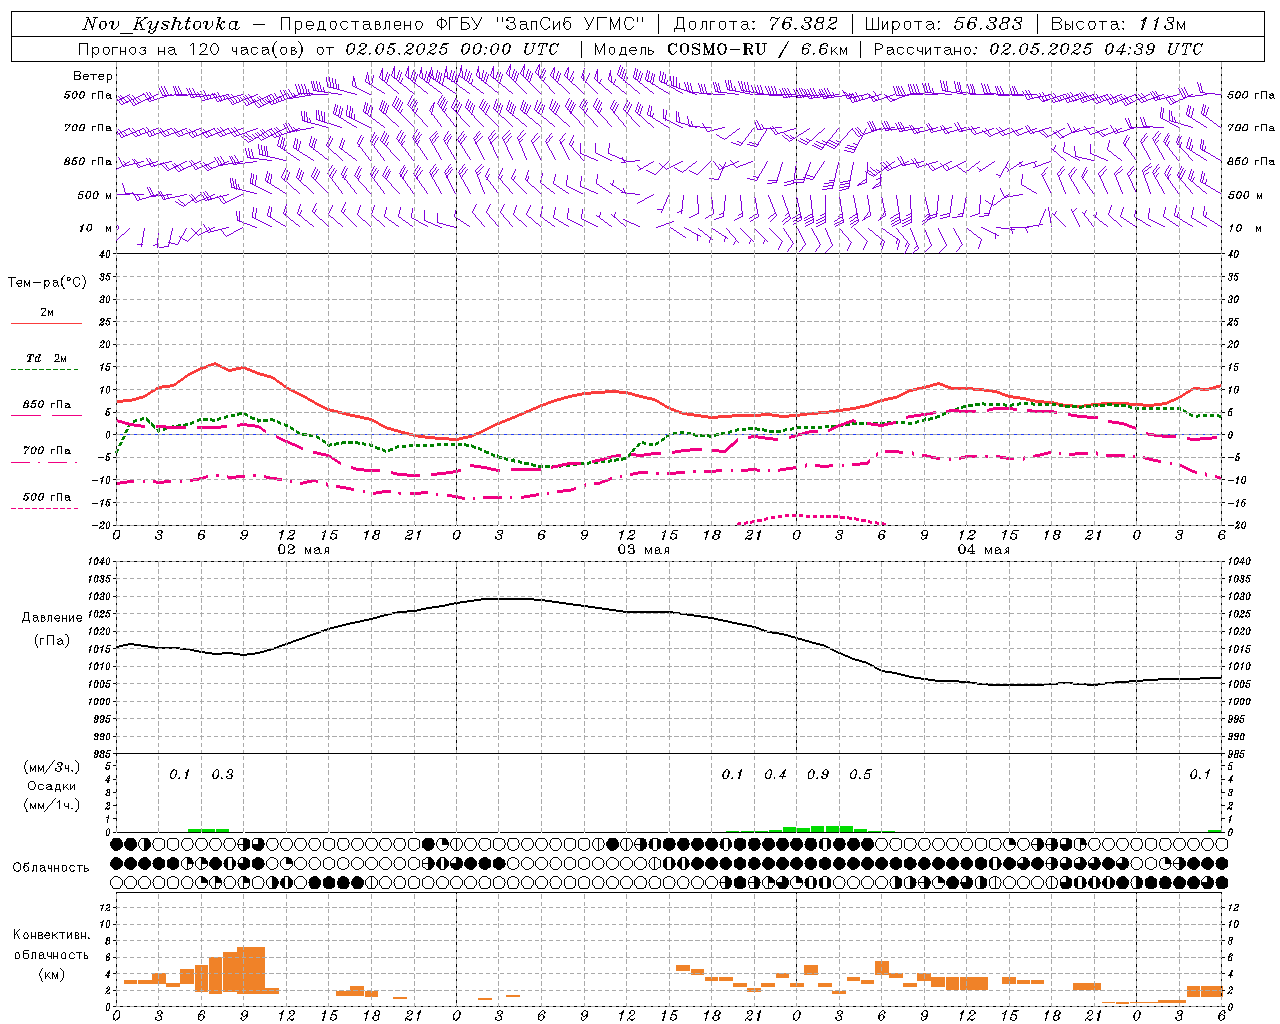Click the Тем-ра(°C) temperature panel label

[47, 283]
